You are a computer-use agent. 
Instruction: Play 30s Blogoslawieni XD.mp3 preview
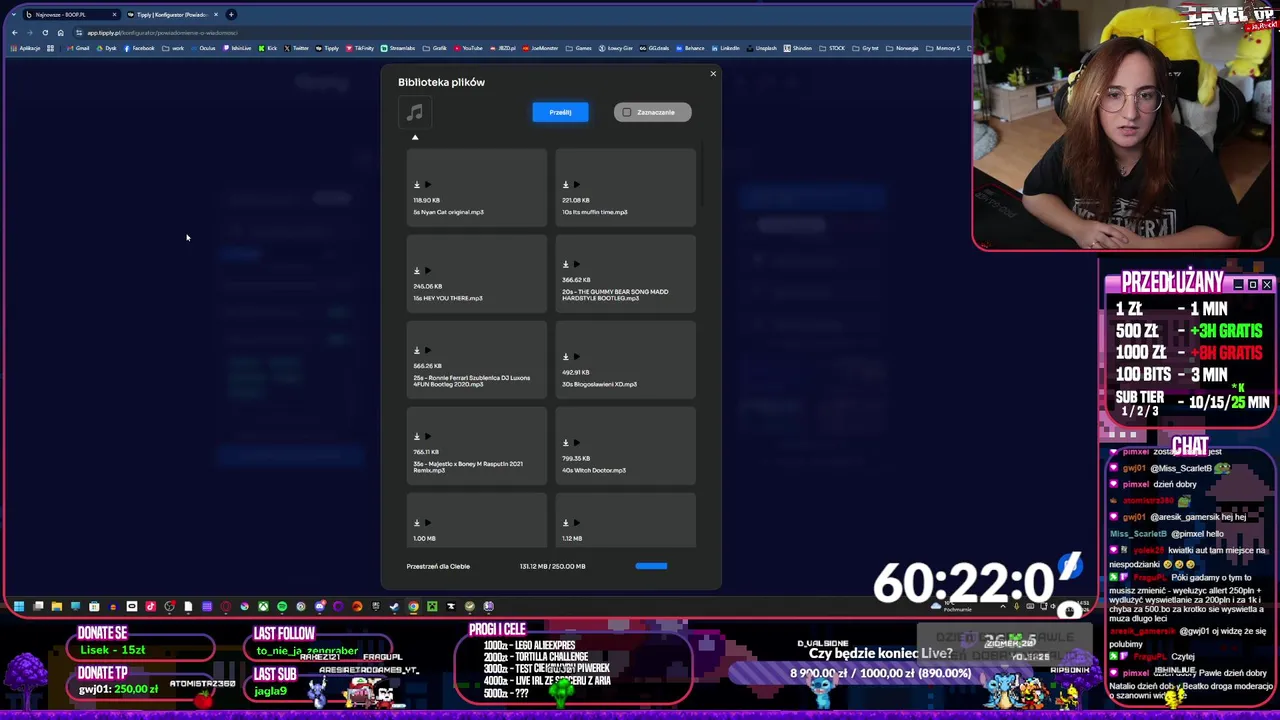pos(576,357)
